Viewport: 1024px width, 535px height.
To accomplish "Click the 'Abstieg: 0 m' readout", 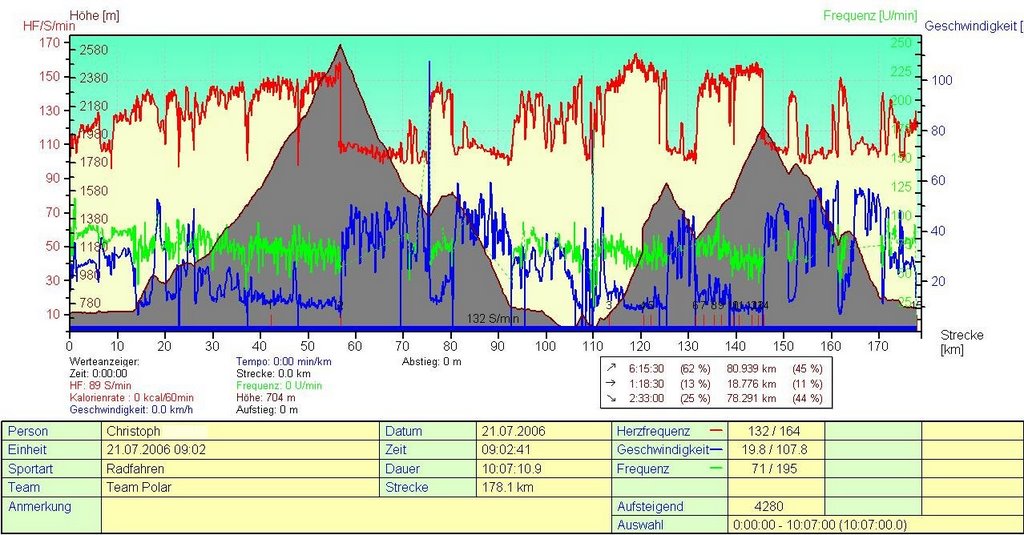I will [x=432, y=361].
